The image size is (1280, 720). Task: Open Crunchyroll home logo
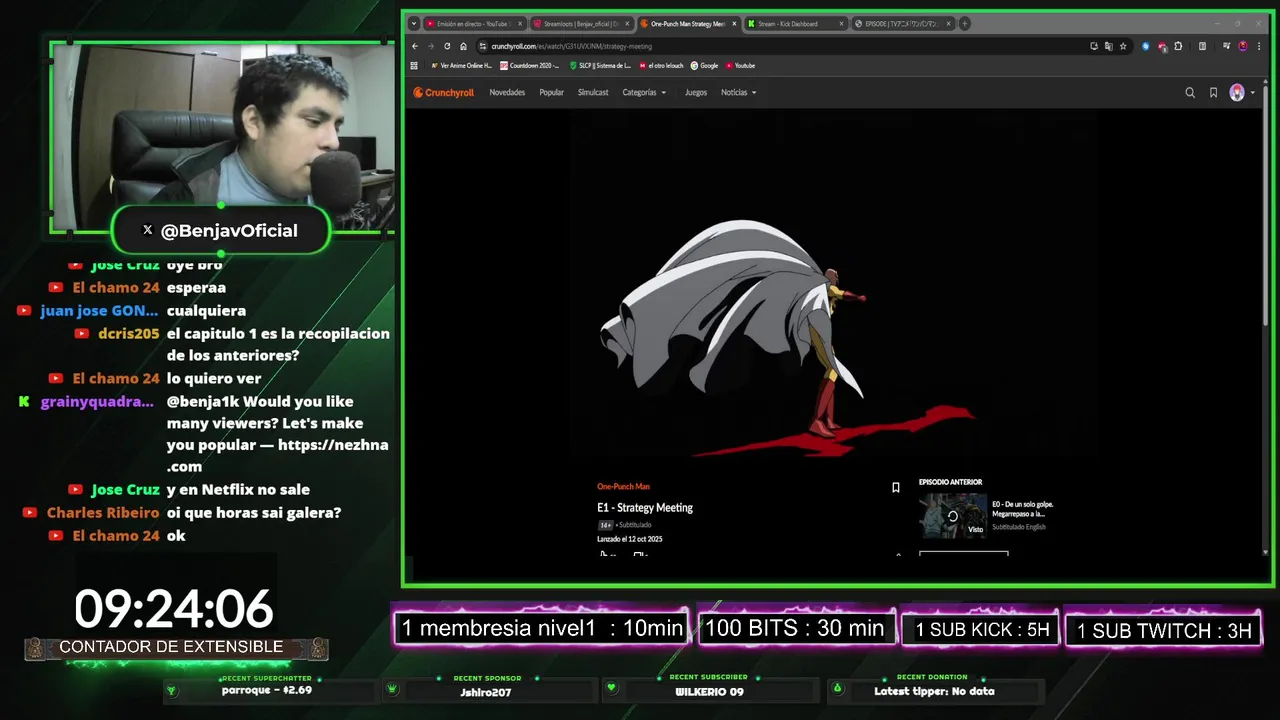coord(444,93)
